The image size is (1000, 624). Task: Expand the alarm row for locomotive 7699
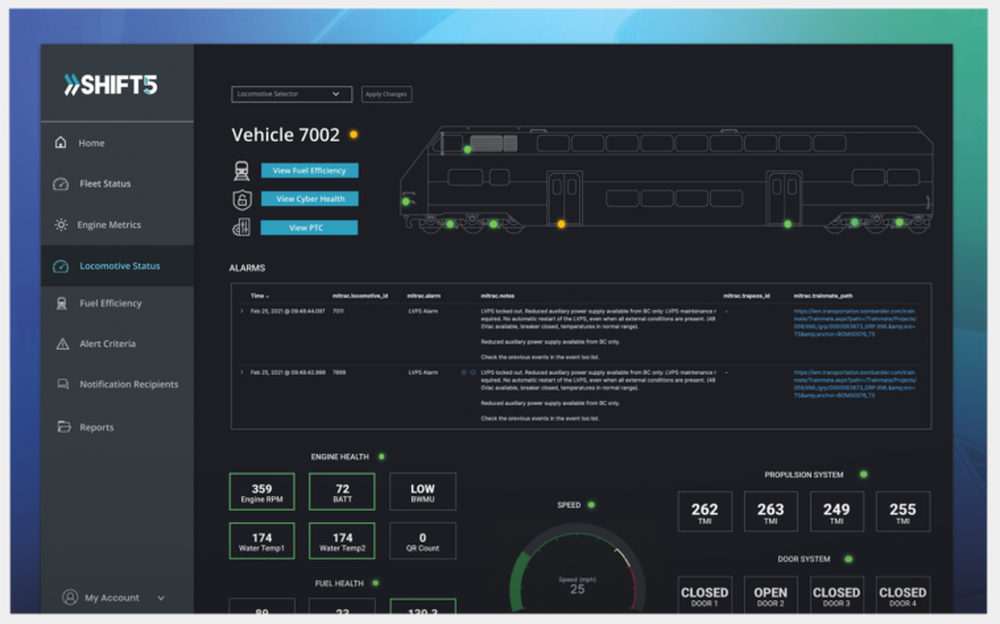(x=242, y=372)
